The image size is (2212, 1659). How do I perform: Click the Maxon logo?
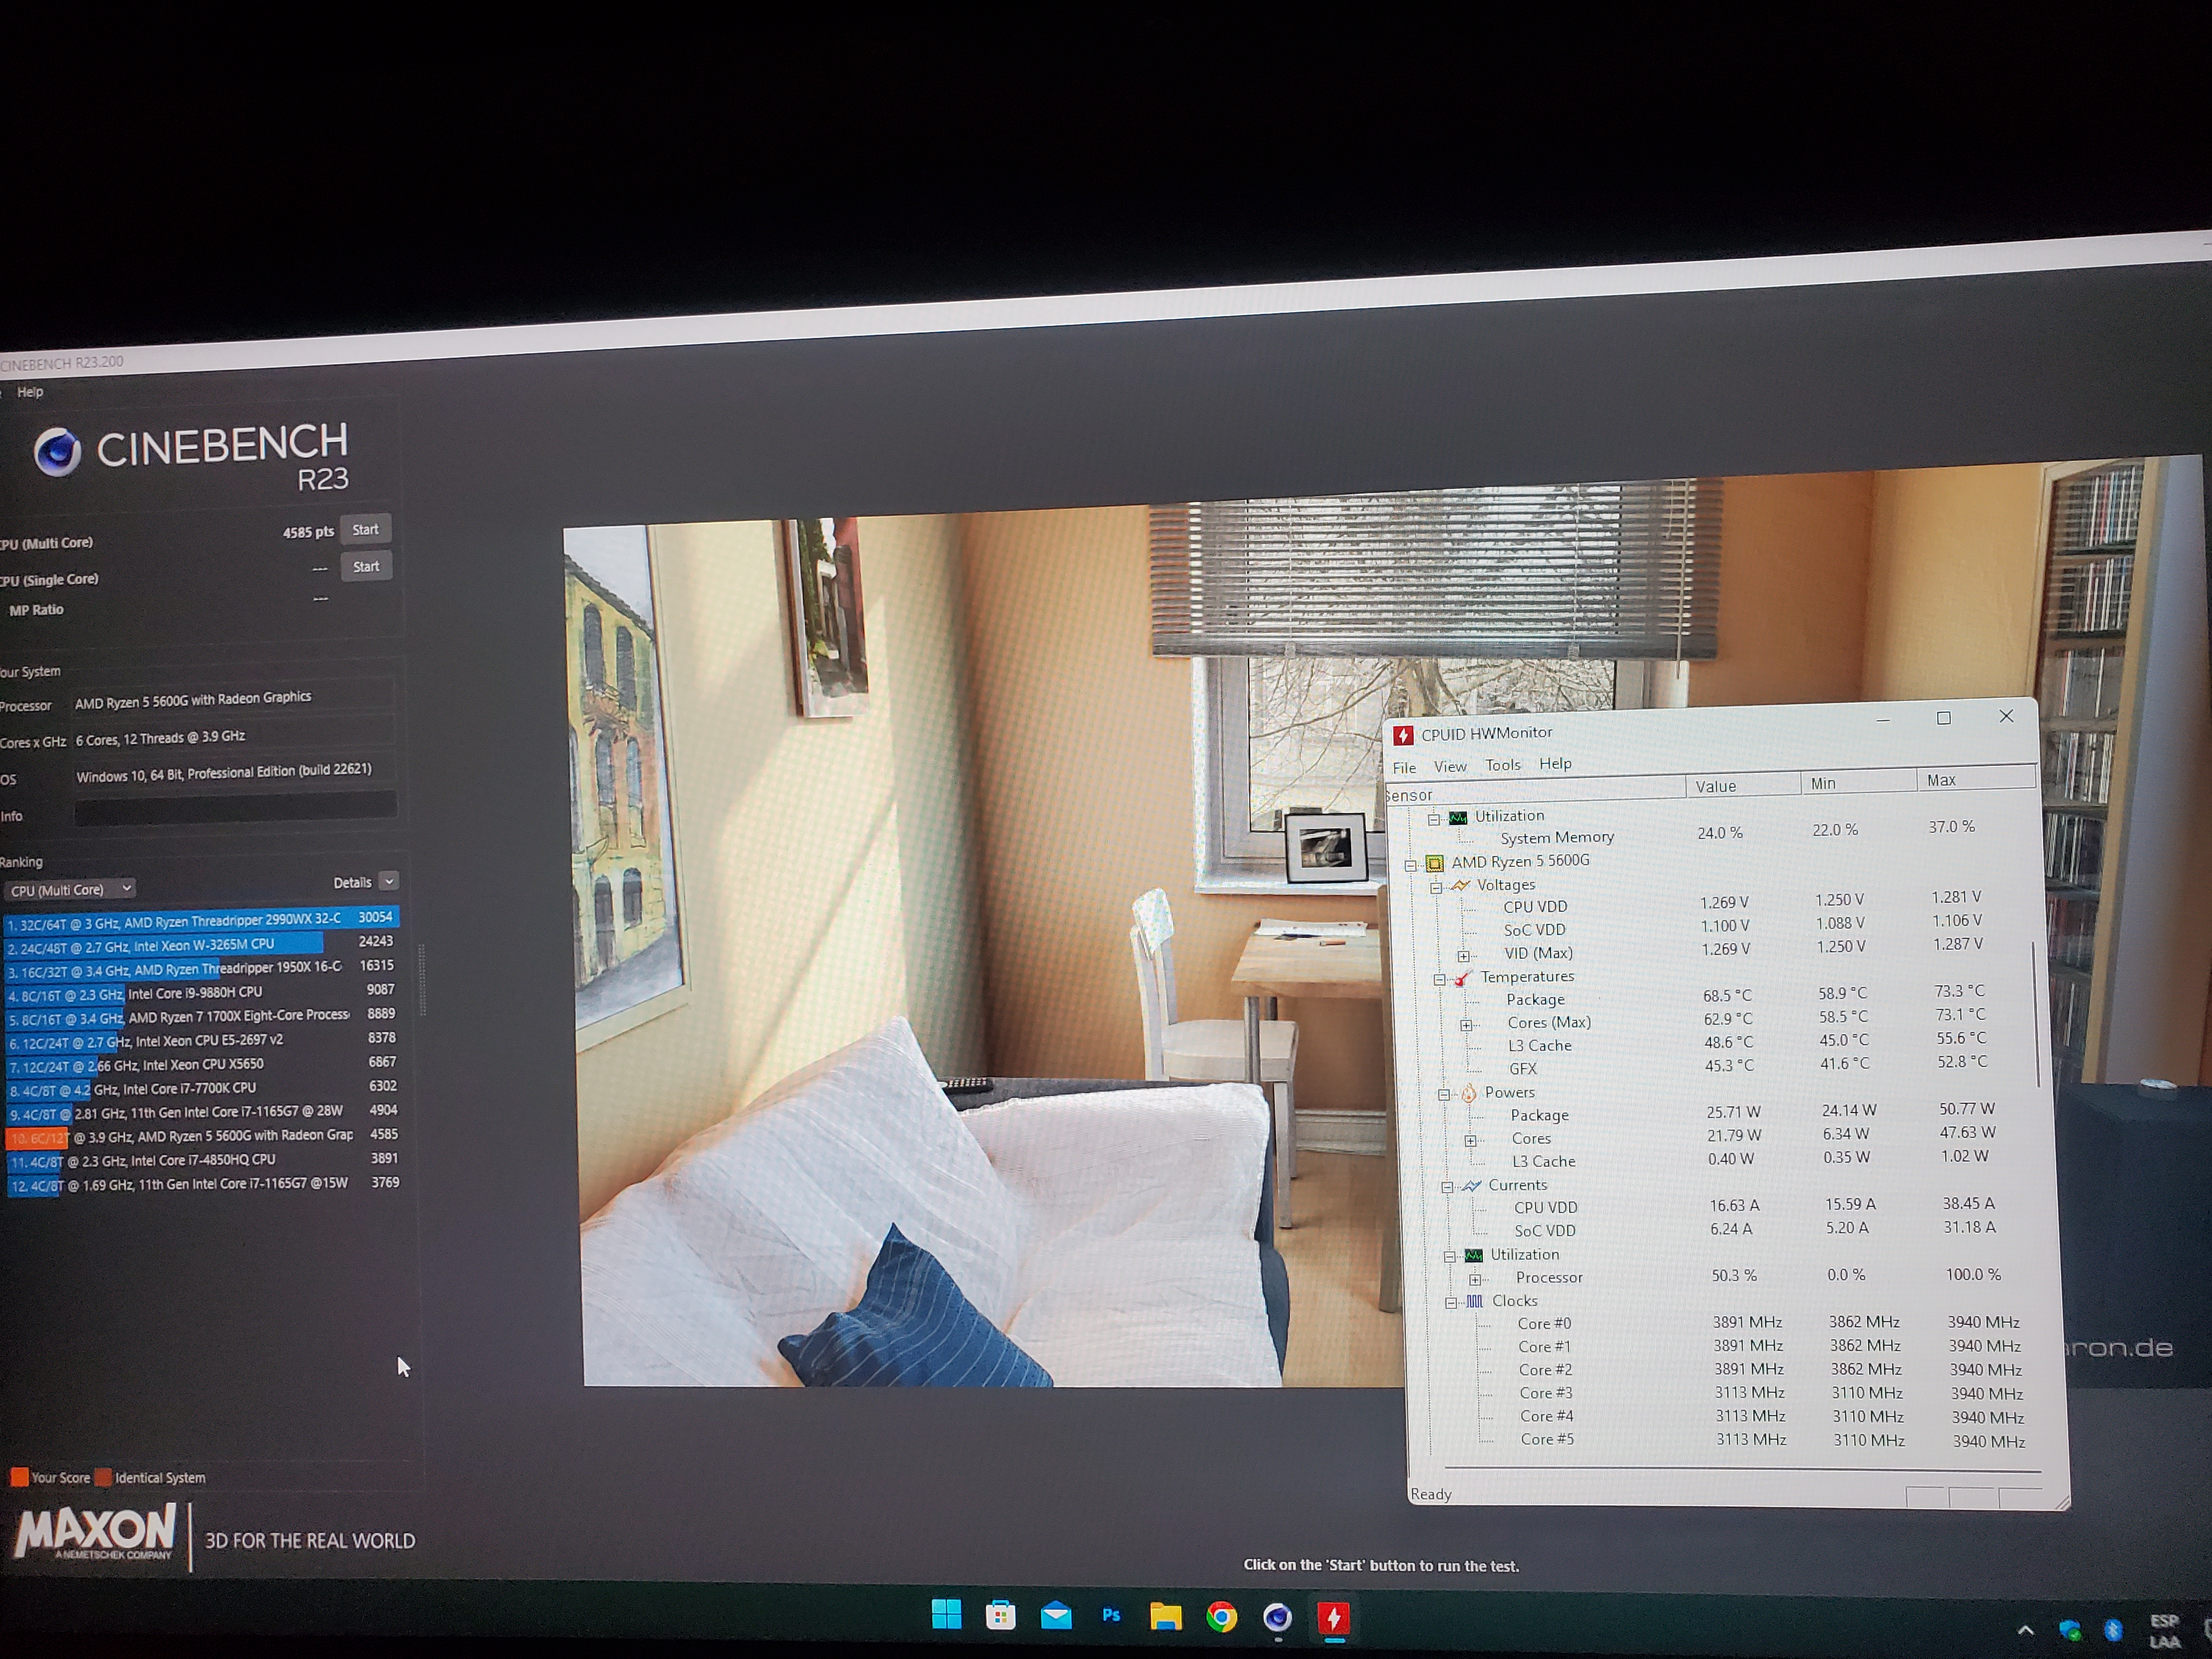95,1533
